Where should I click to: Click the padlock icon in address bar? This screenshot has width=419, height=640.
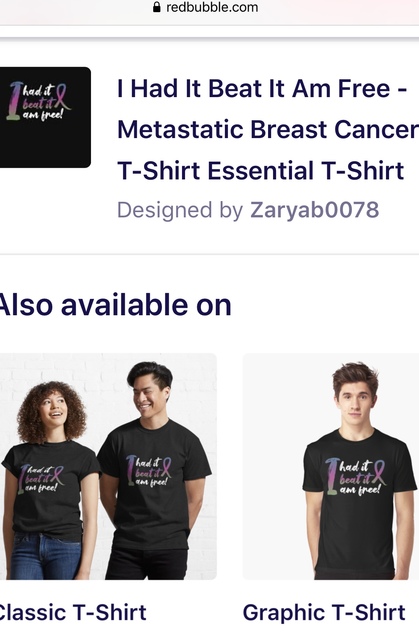click(x=156, y=7)
